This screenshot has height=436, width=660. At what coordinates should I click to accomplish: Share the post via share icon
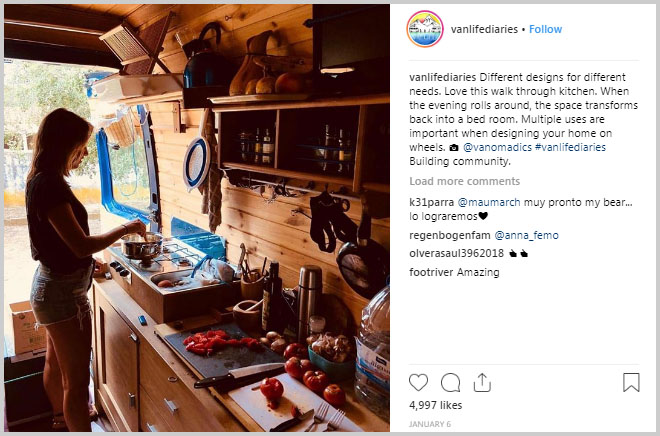pyautogui.click(x=482, y=383)
